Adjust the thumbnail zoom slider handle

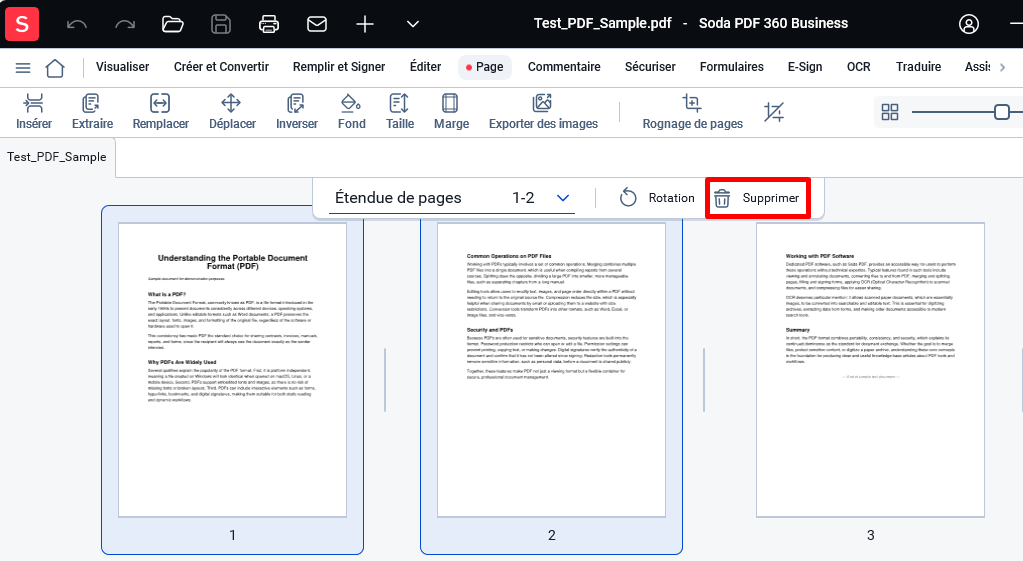click(1001, 112)
